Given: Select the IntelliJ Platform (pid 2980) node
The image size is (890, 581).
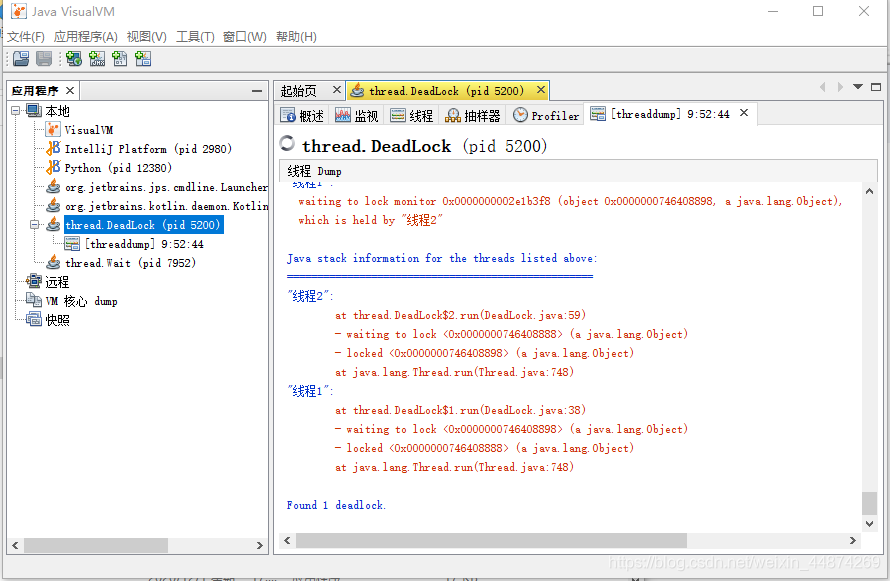Looking at the screenshot, I should (147, 149).
